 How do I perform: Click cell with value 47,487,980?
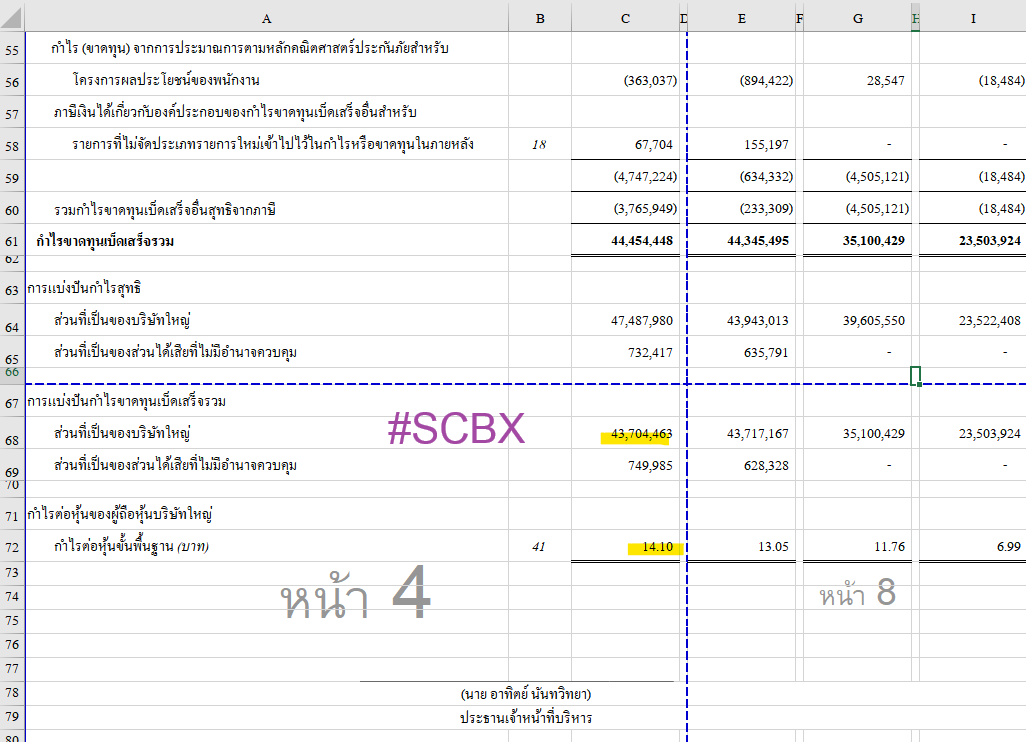(x=641, y=321)
